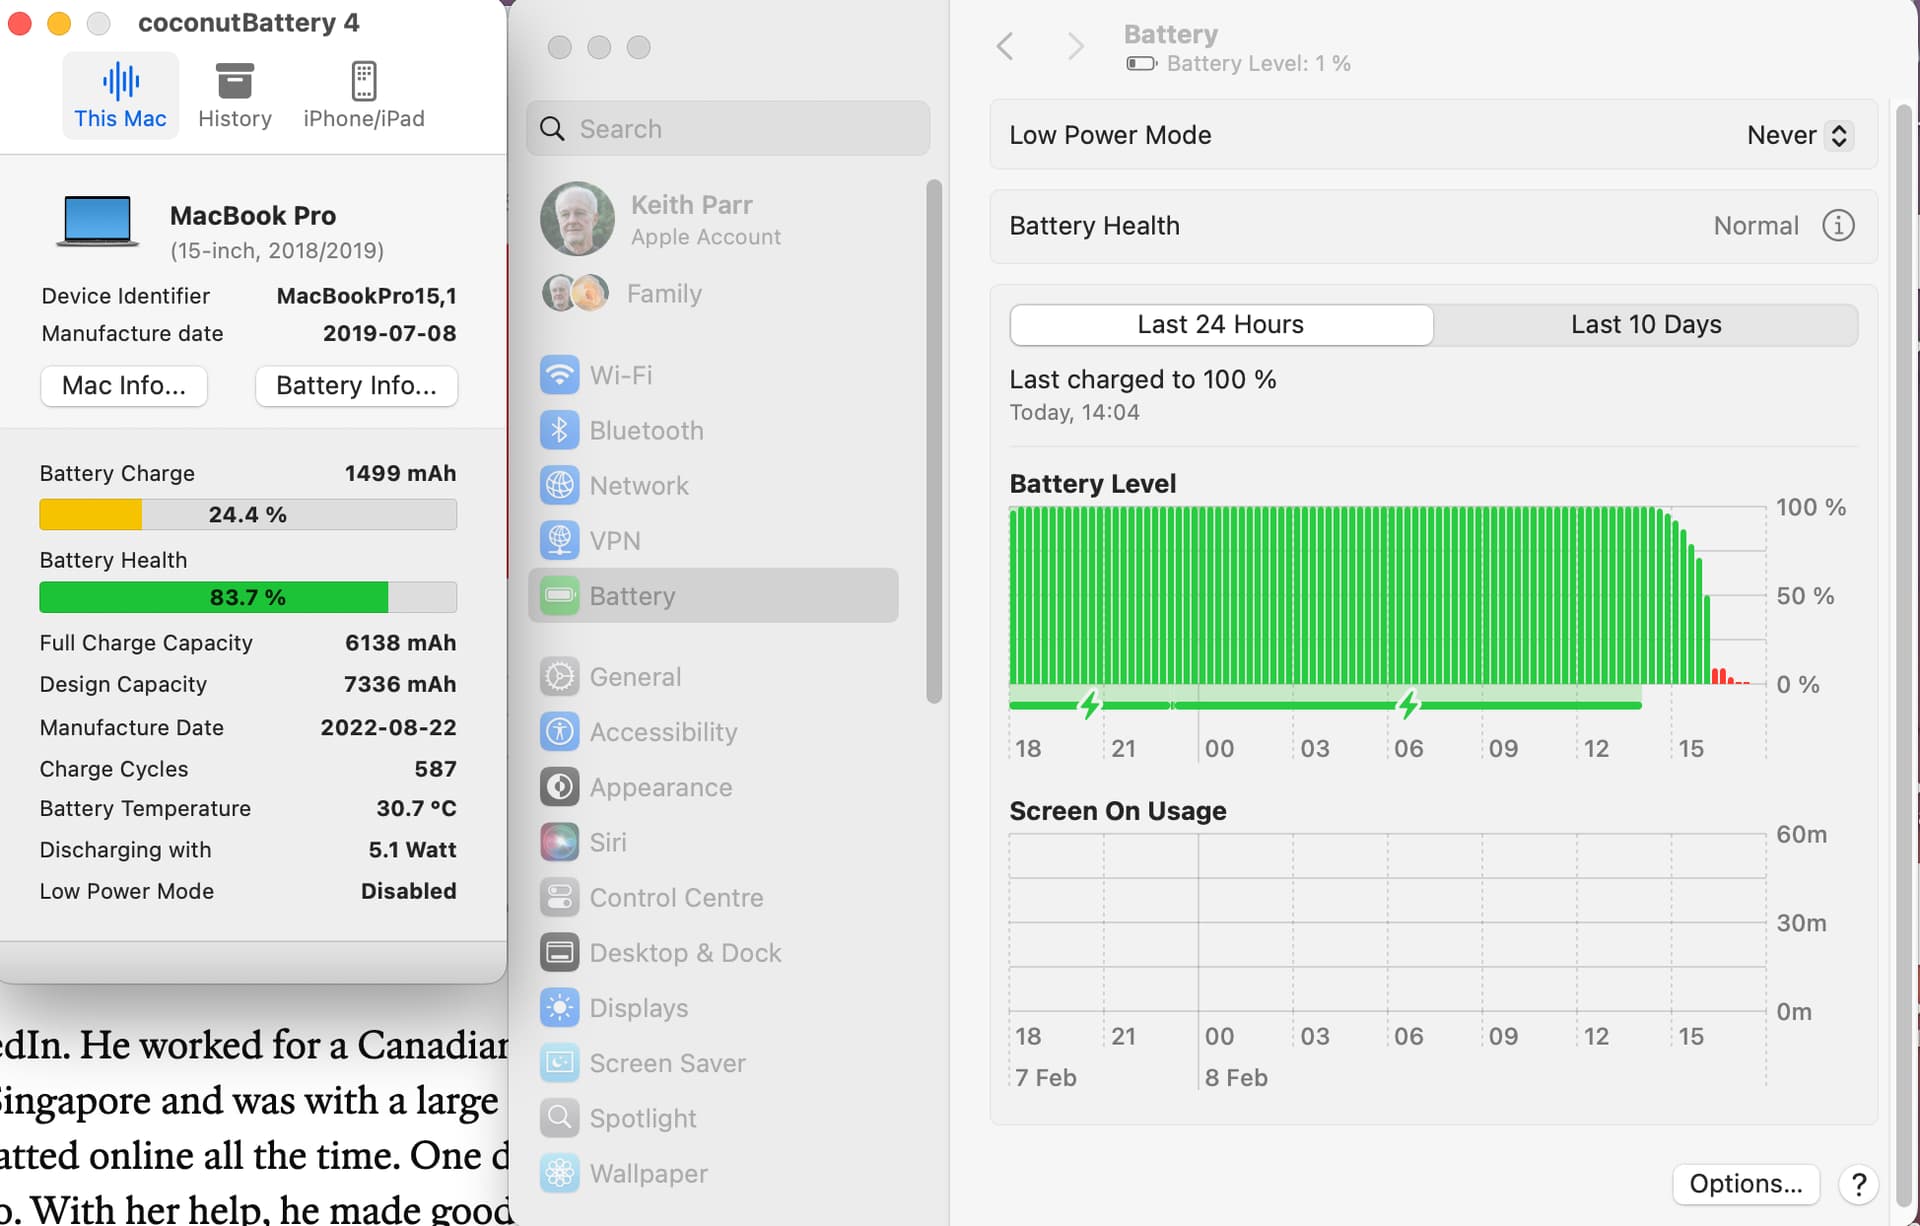Click the Screen On Usage chart
Screen dimensions: 1920x1226
point(1387,923)
